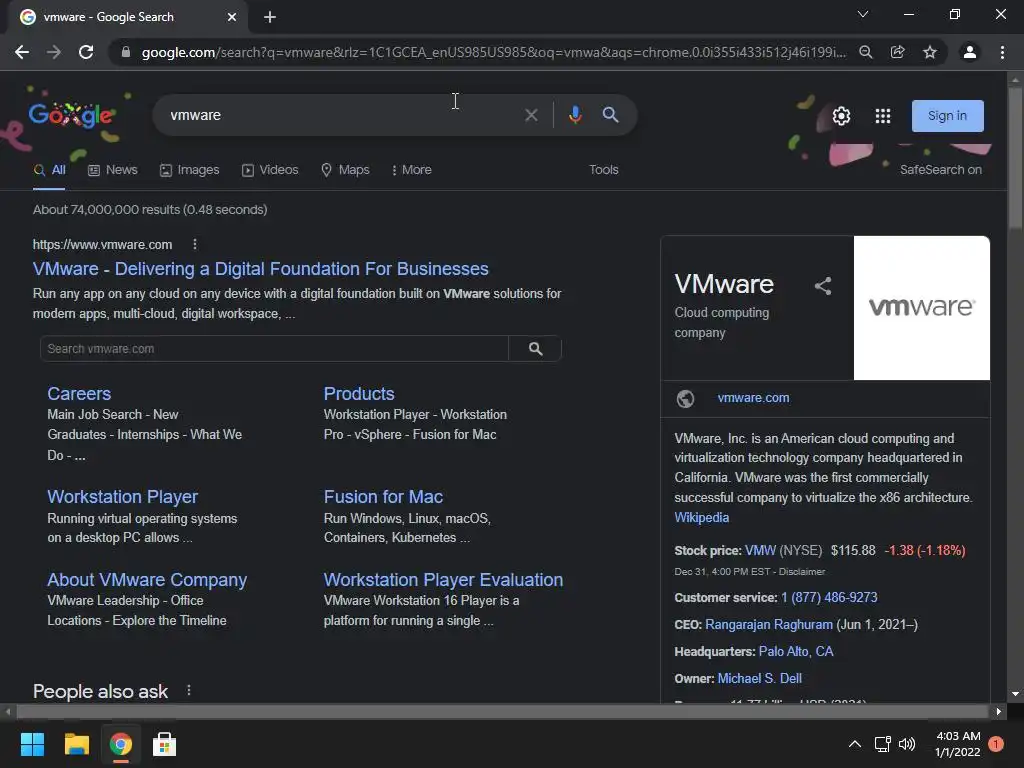This screenshot has height=768, width=1024.
Task: Open Microsoft Store from taskbar
Action: coord(164,744)
